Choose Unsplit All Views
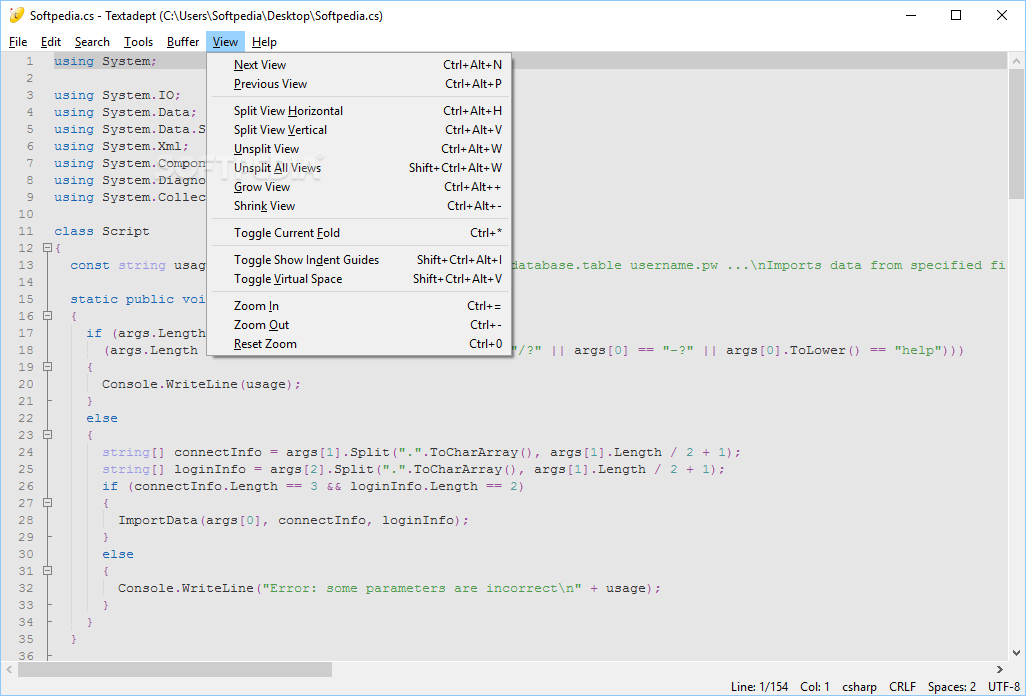The image size is (1026, 696). click(359, 167)
